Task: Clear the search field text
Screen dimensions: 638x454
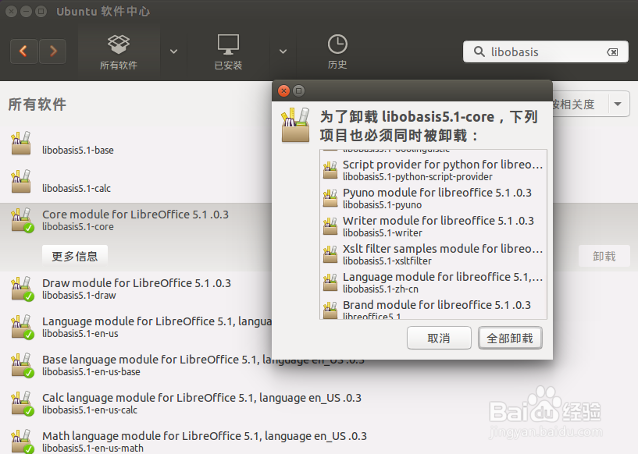Action: click(612, 52)
